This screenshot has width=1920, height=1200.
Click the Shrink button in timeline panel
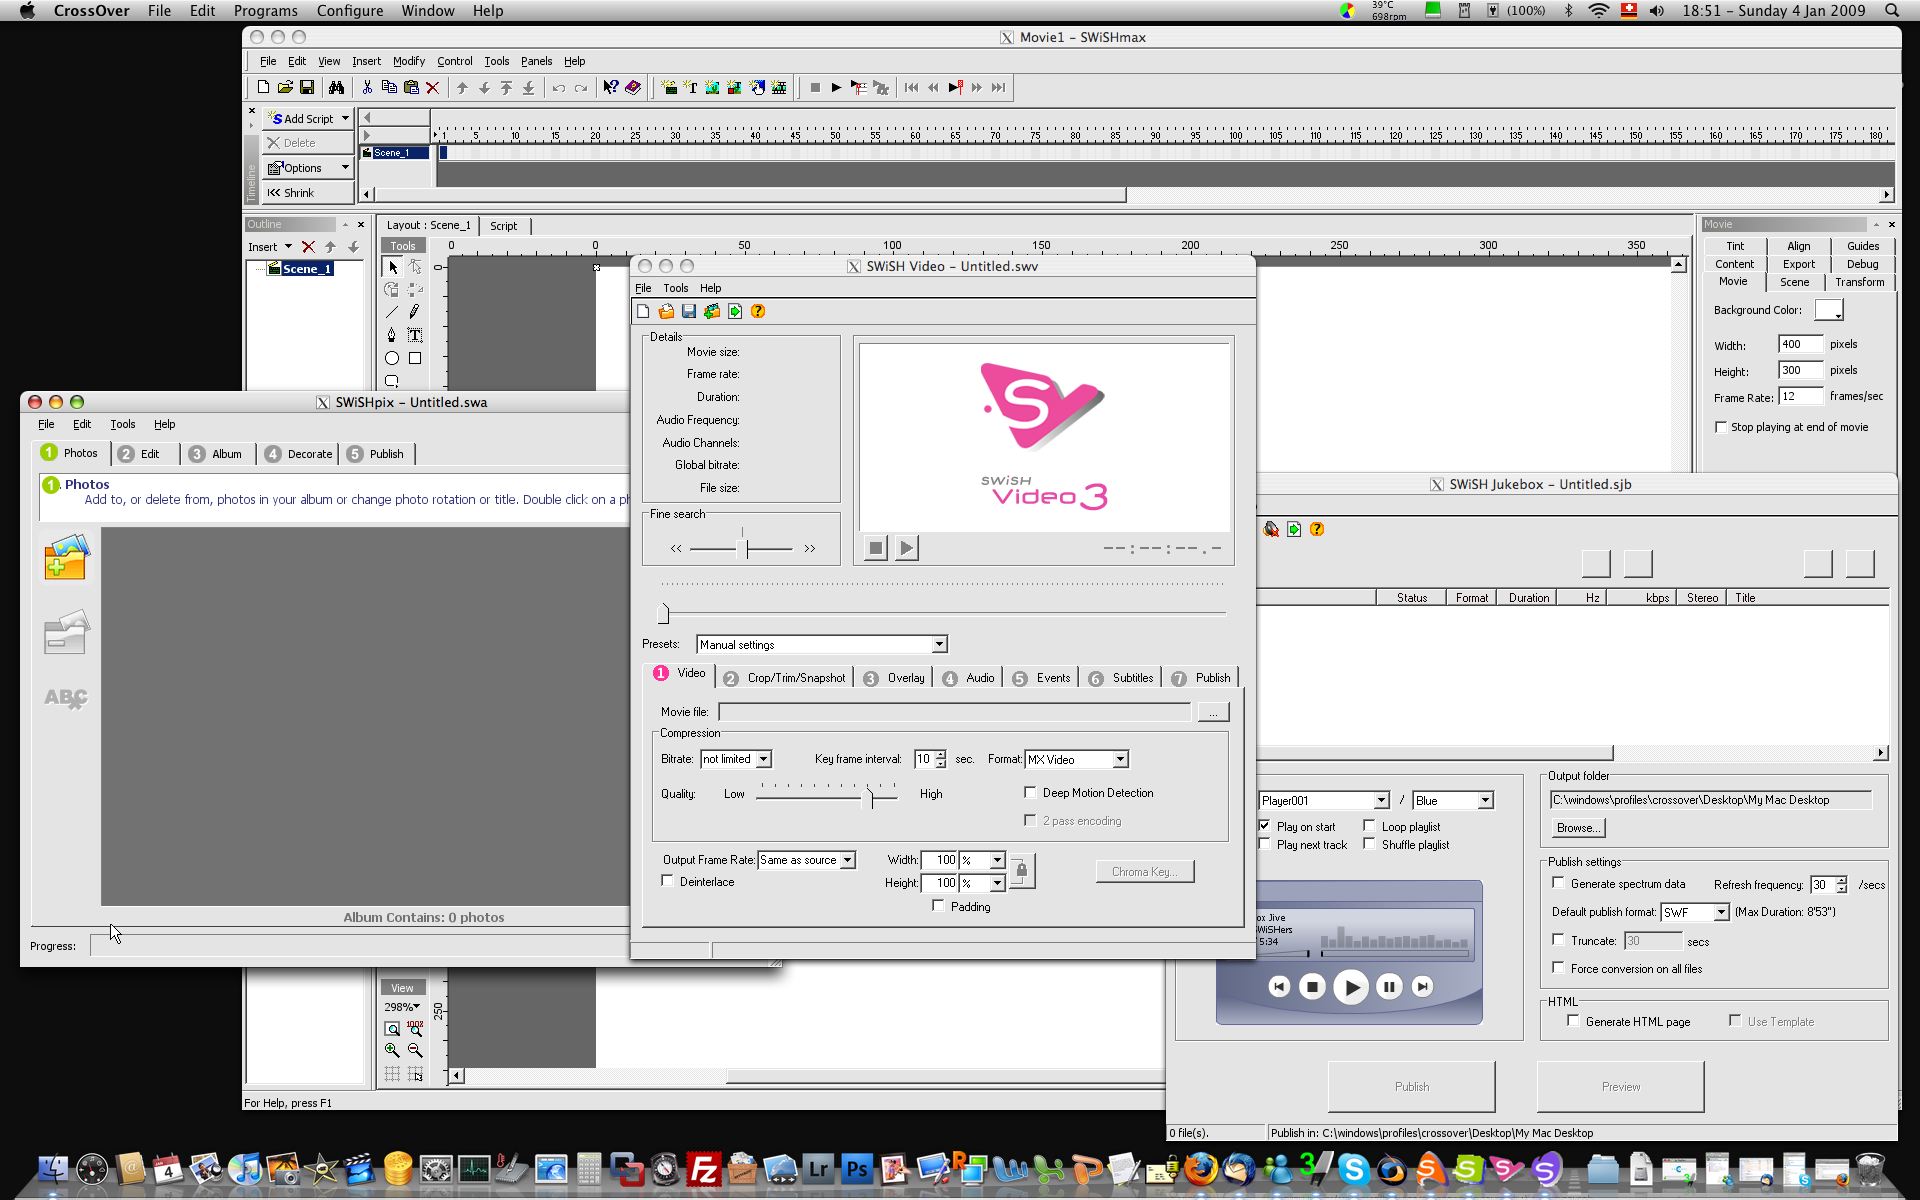[308, 193]
